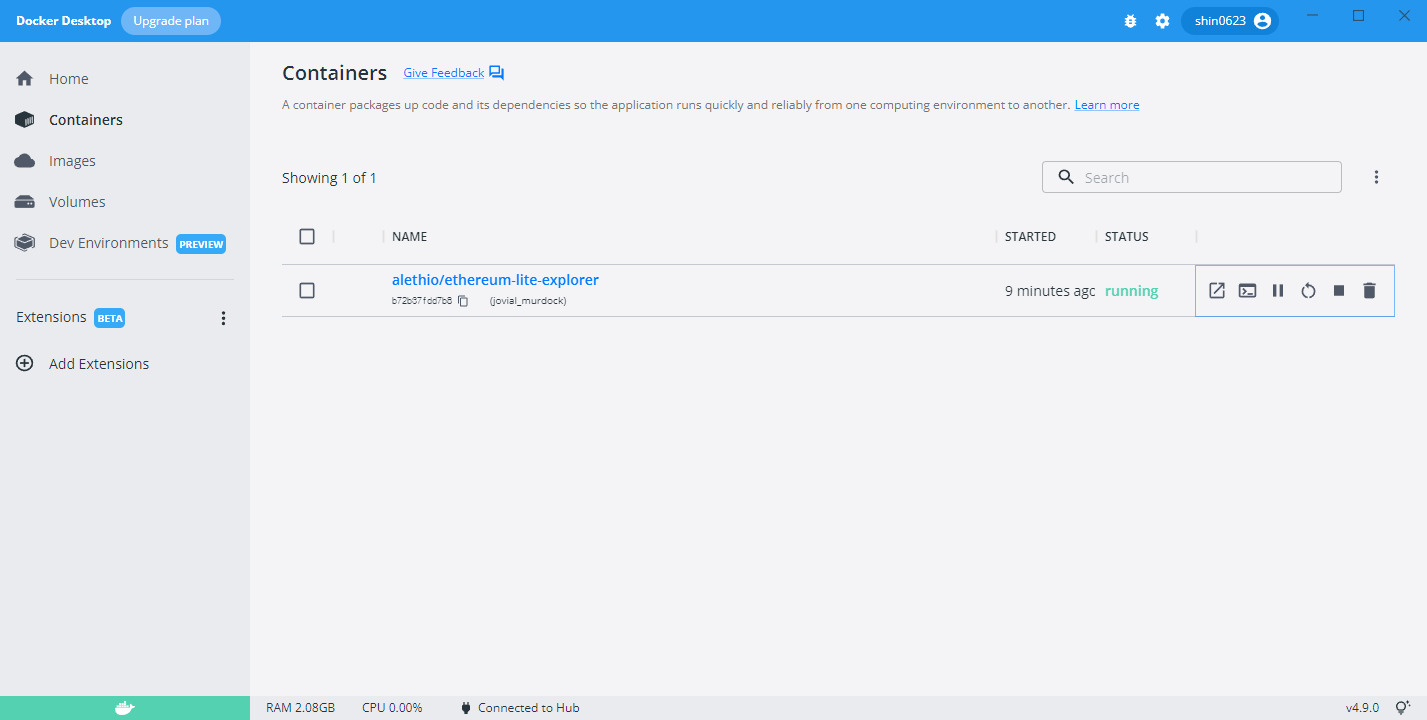1427x720 pixels.
Task: Pause the ethereum-lite-explorer container
Action: click(1278, 291)
